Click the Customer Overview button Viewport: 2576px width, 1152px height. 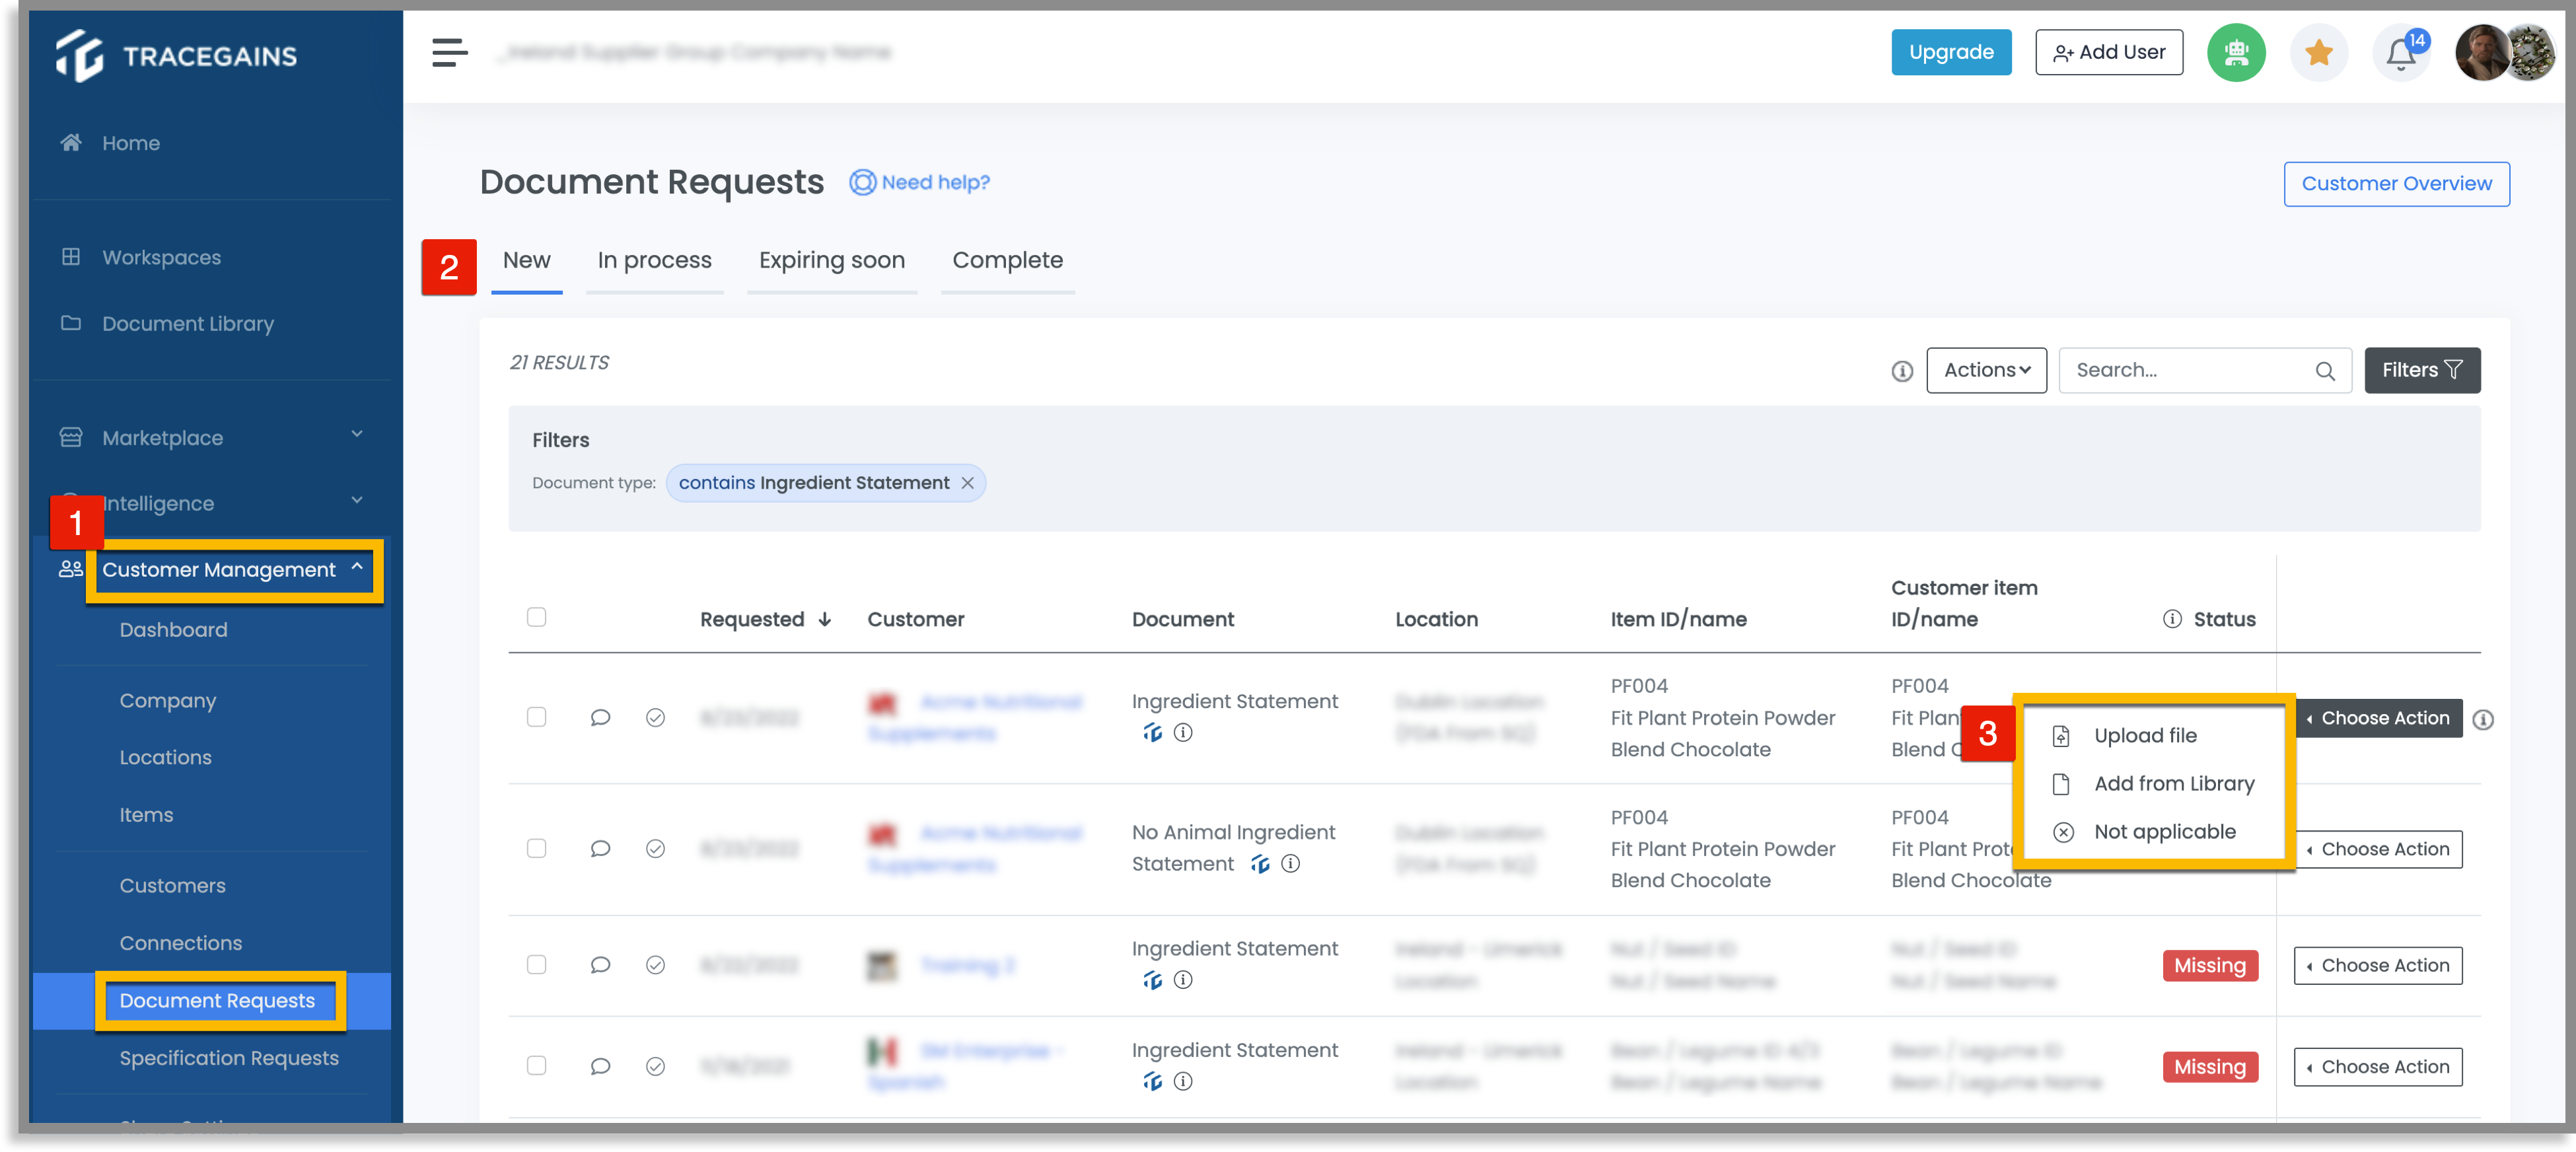click(2396, 183)
